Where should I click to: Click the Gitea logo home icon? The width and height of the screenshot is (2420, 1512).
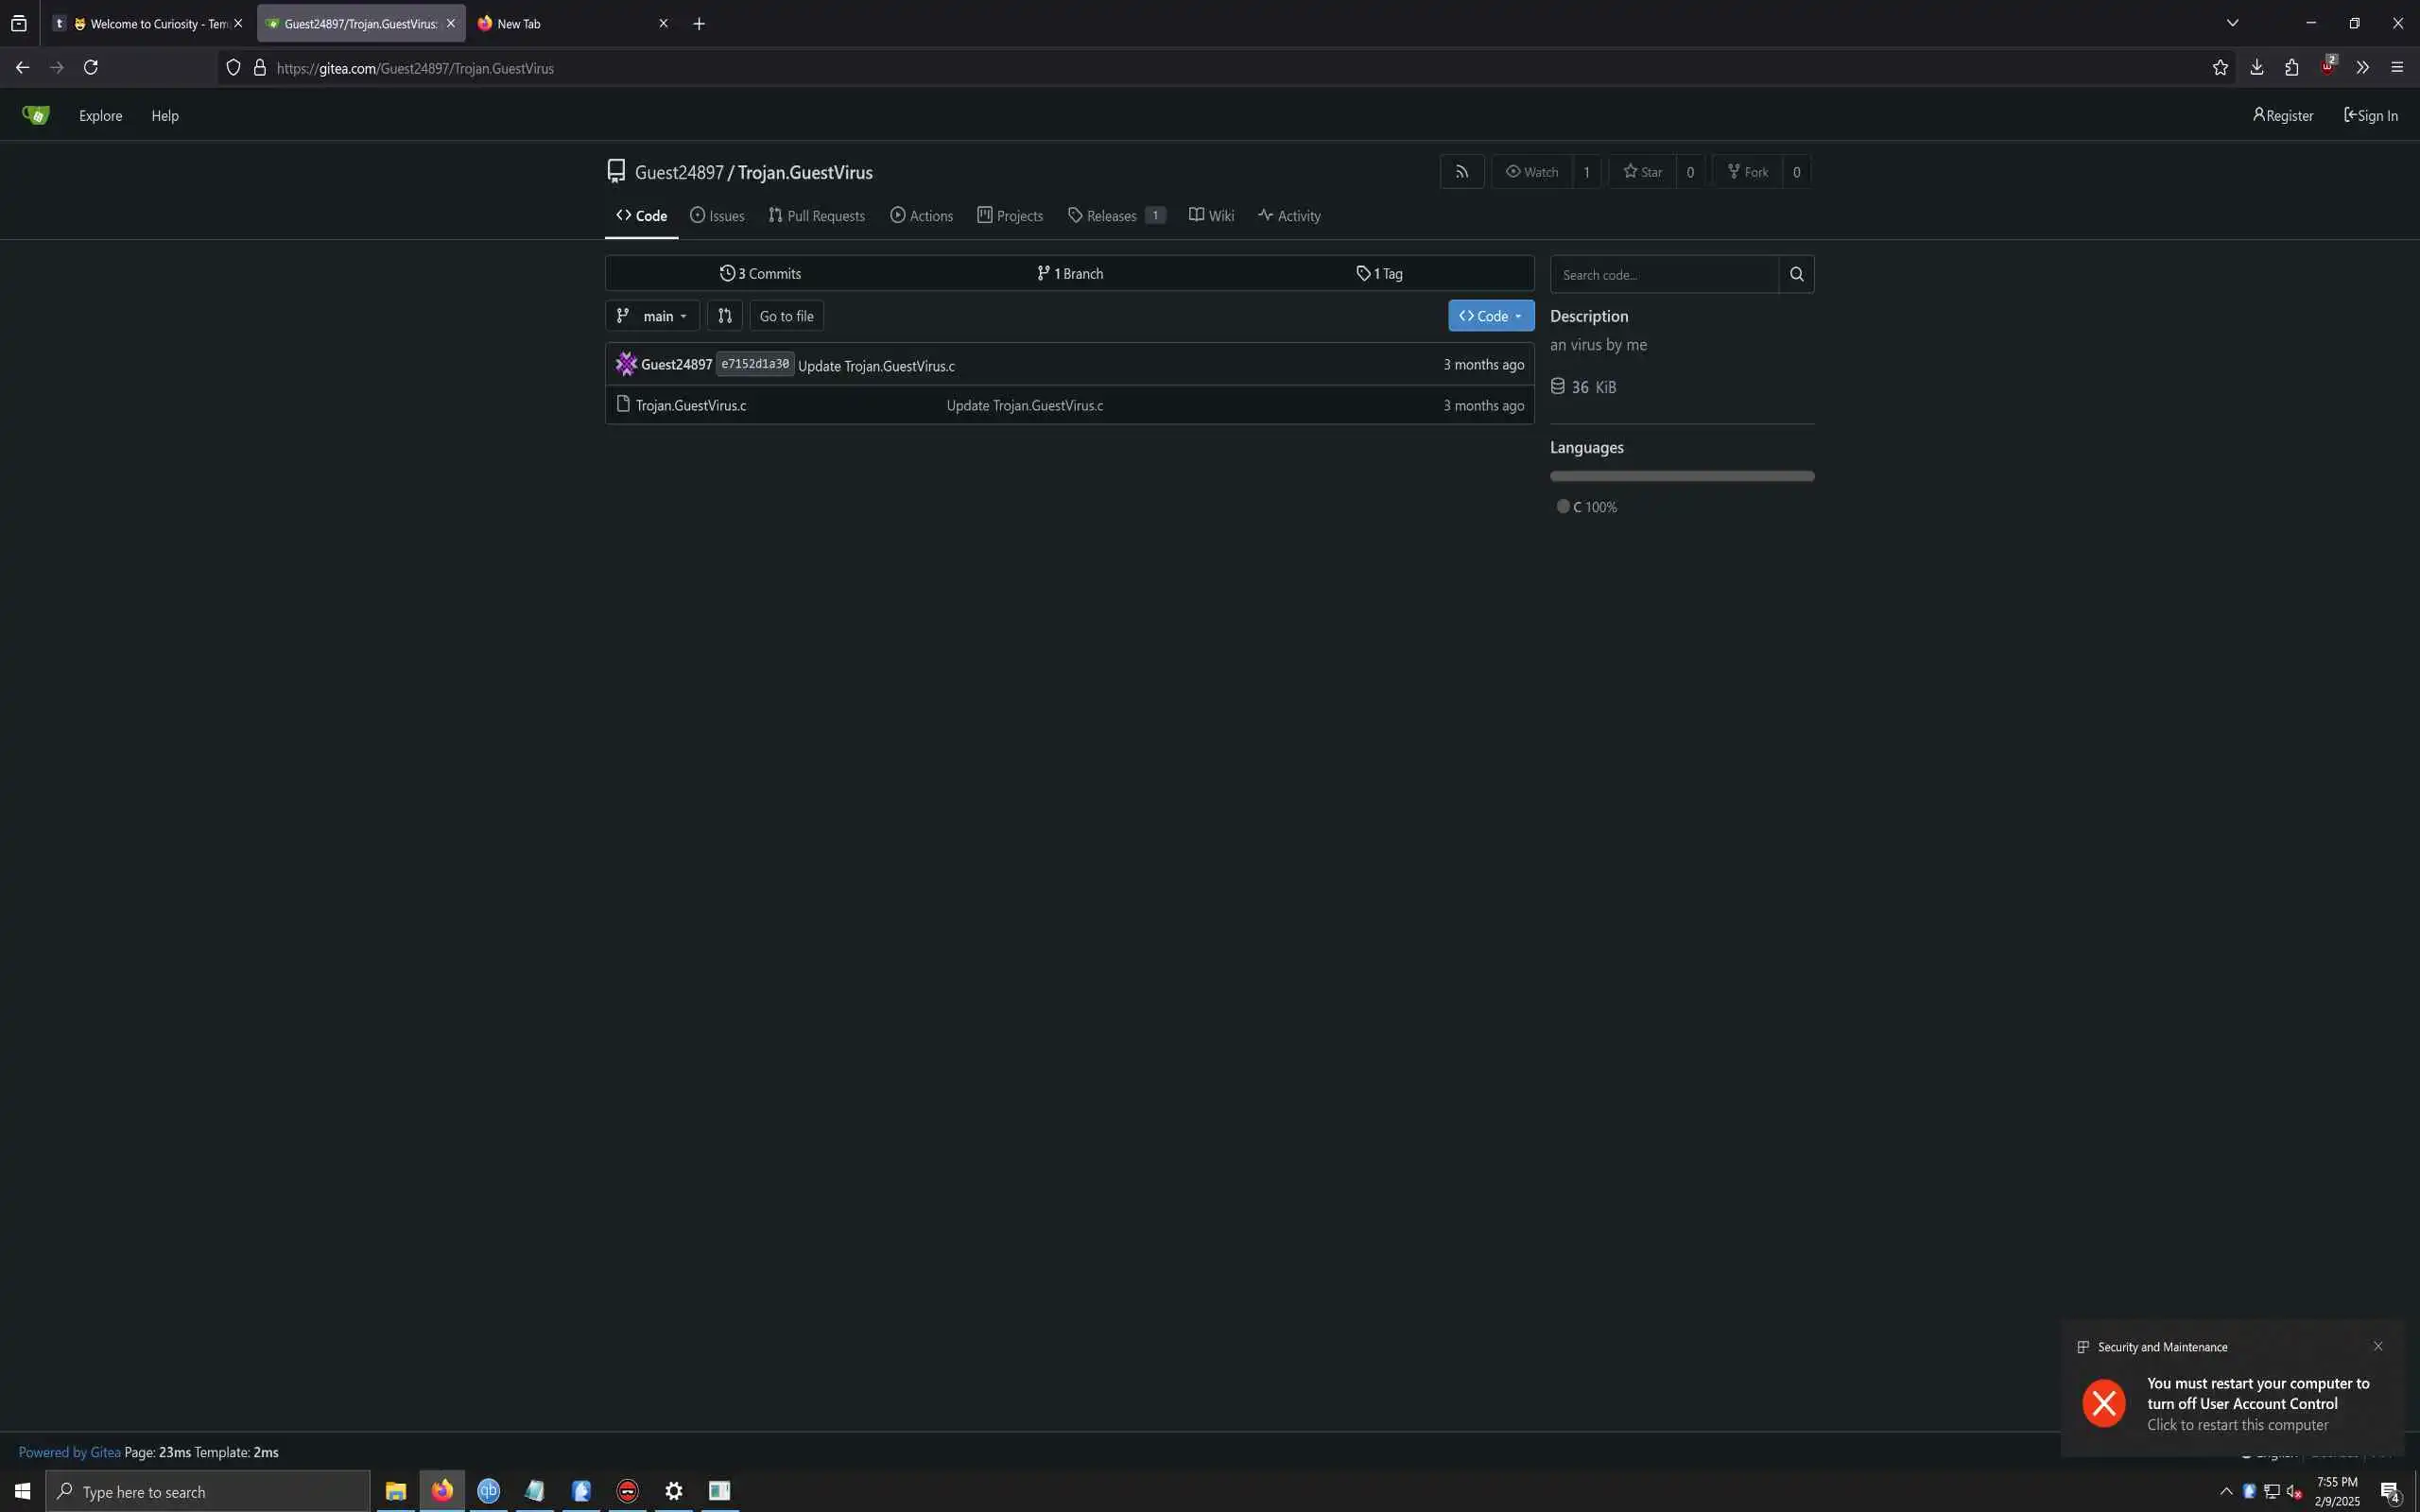(x=36, y=116)
